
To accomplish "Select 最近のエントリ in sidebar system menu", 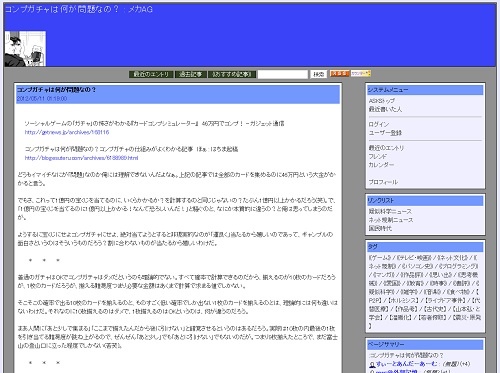I will (386, 148).
